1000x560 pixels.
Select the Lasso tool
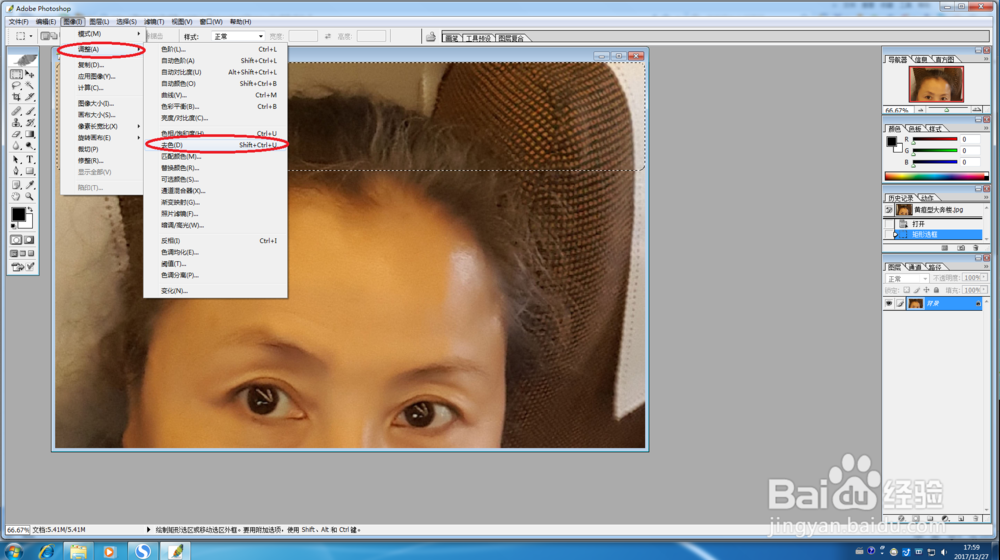point(16,85)
